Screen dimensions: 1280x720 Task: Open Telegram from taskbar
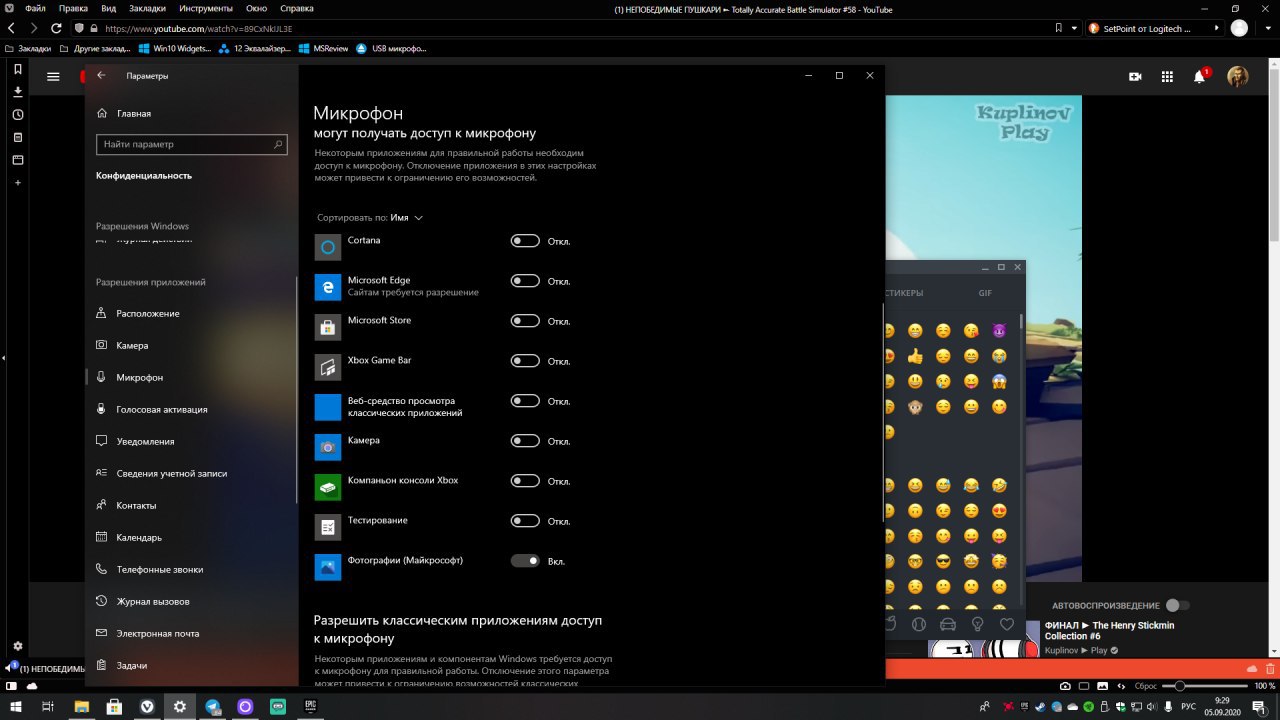coord(212,706)
